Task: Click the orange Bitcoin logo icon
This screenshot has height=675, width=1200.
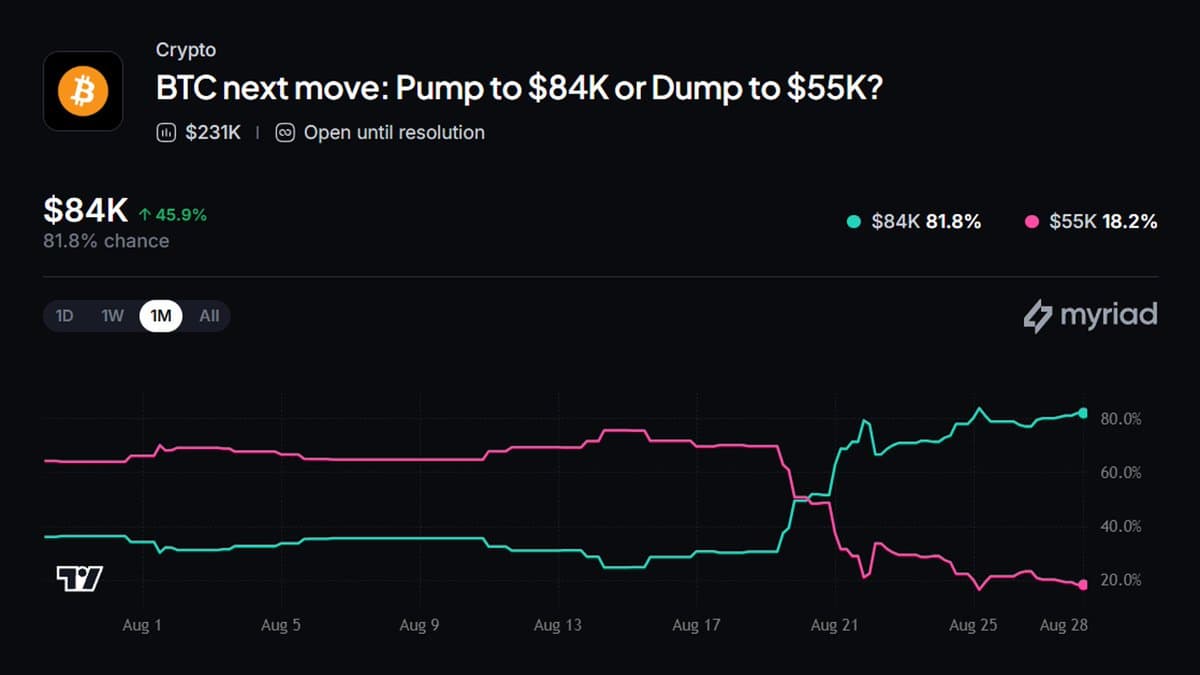Action: [x=83, y=91]
